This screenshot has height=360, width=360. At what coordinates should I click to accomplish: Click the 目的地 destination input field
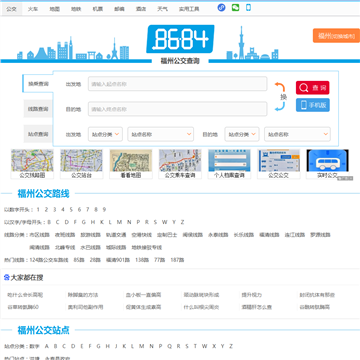pos(178,109)
